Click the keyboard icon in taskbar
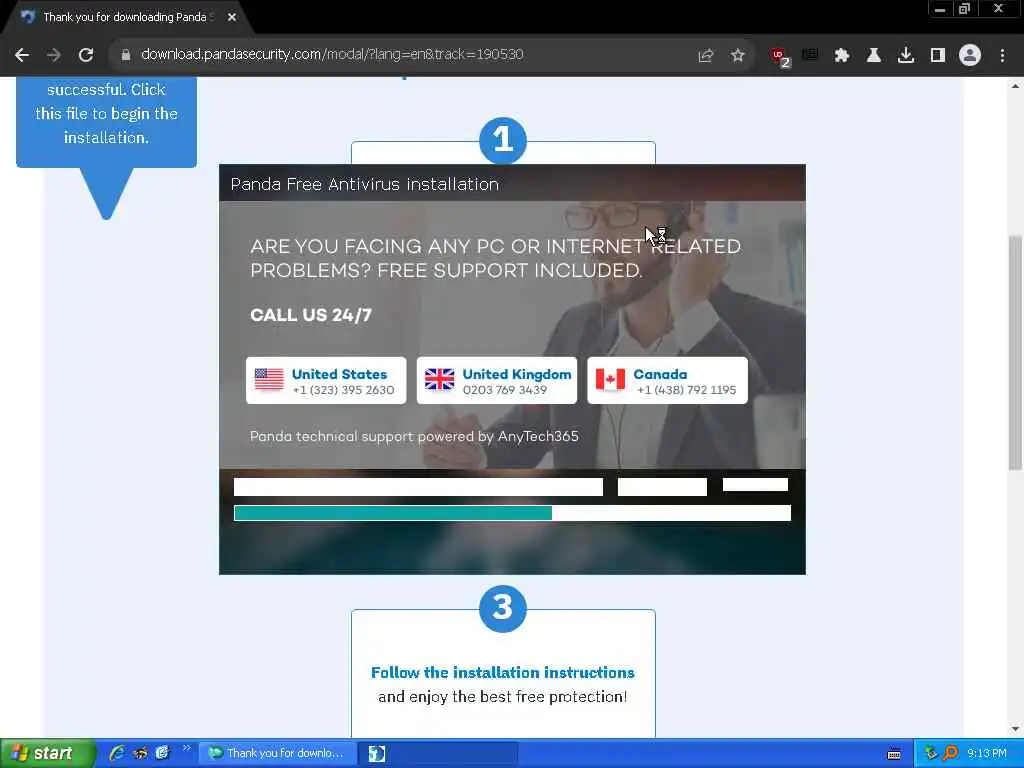This screenshot has height=768, width=1024. (894, 754)
